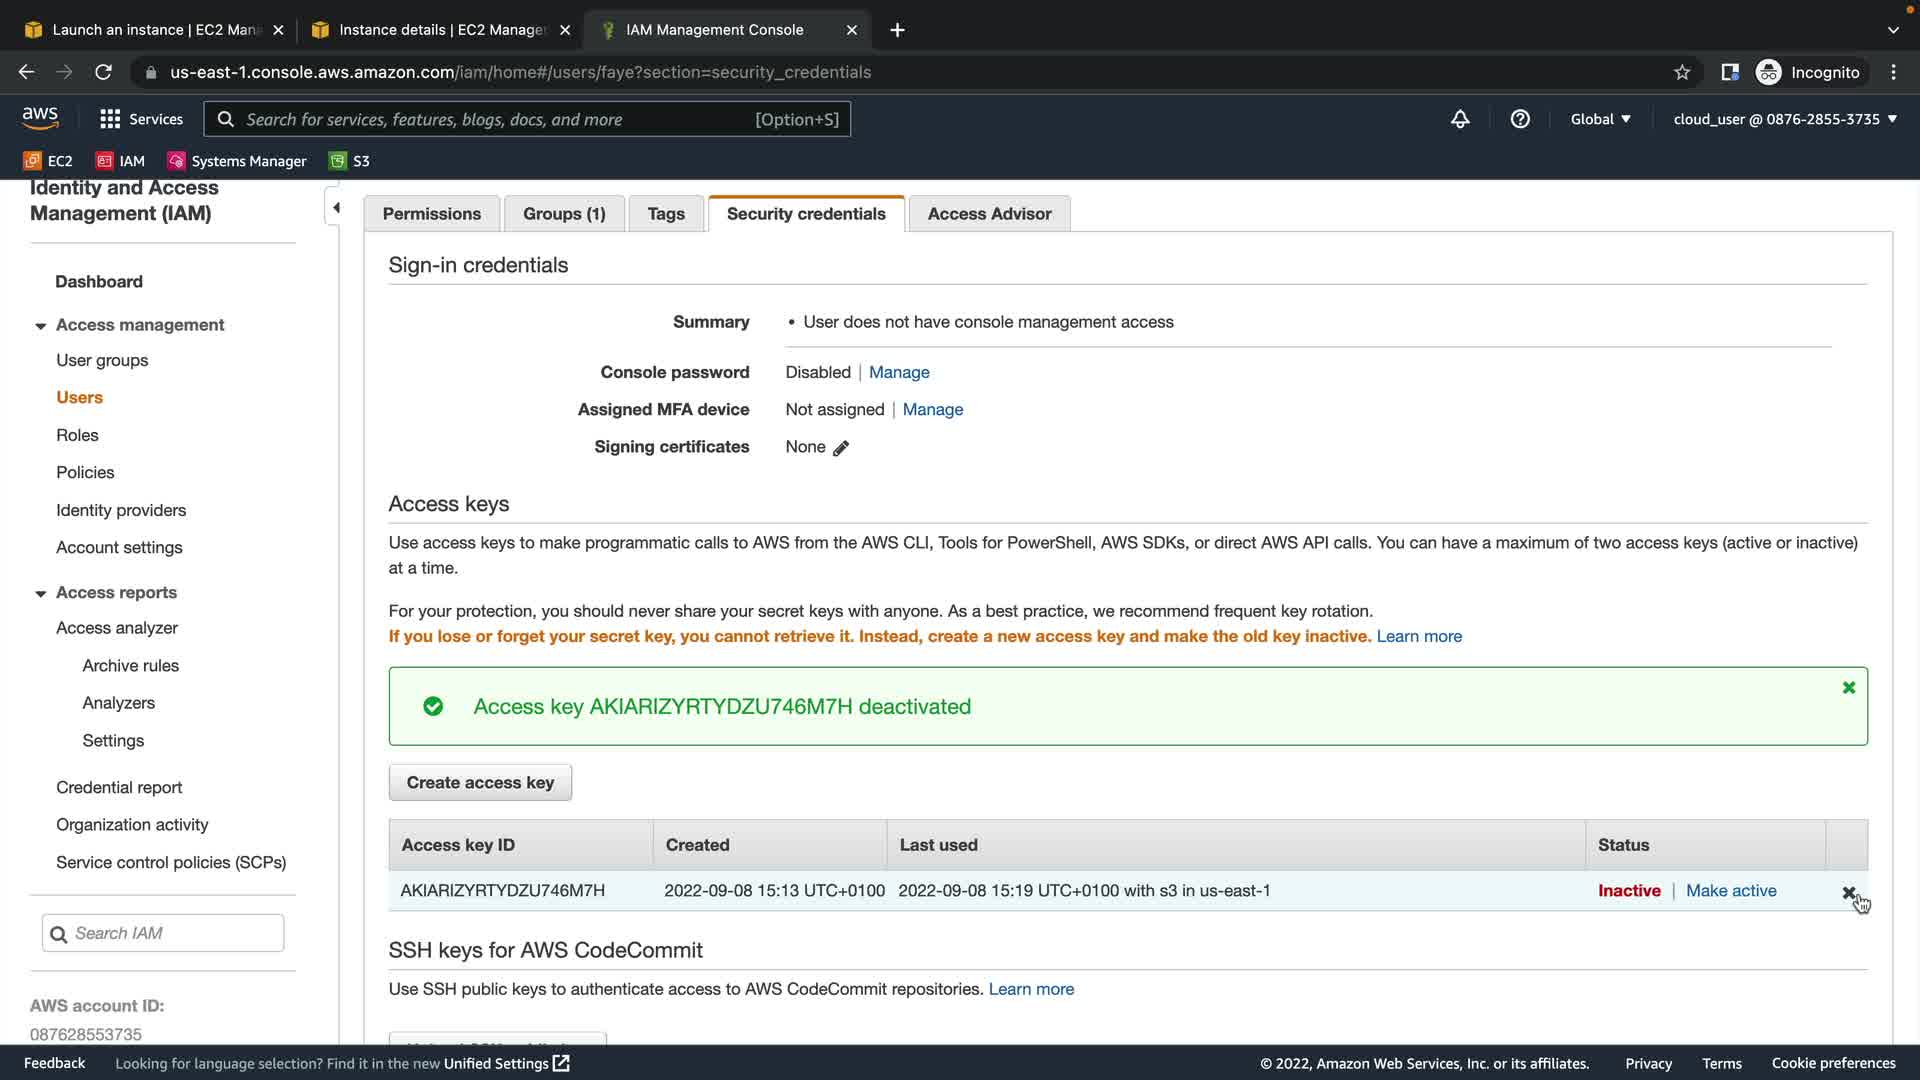Click the Create access key button
The image size is (1920, 1080).
coord(480,783)
